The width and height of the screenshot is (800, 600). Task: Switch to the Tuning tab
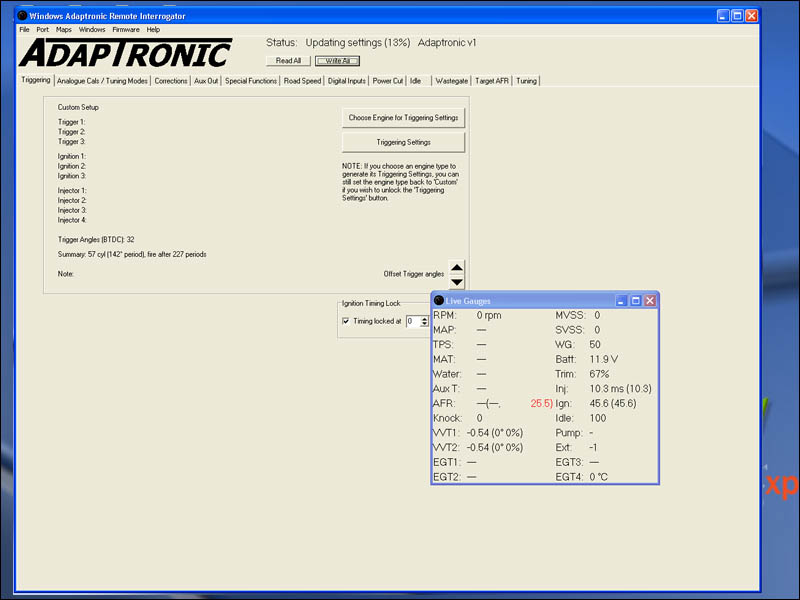coord(526,81)
